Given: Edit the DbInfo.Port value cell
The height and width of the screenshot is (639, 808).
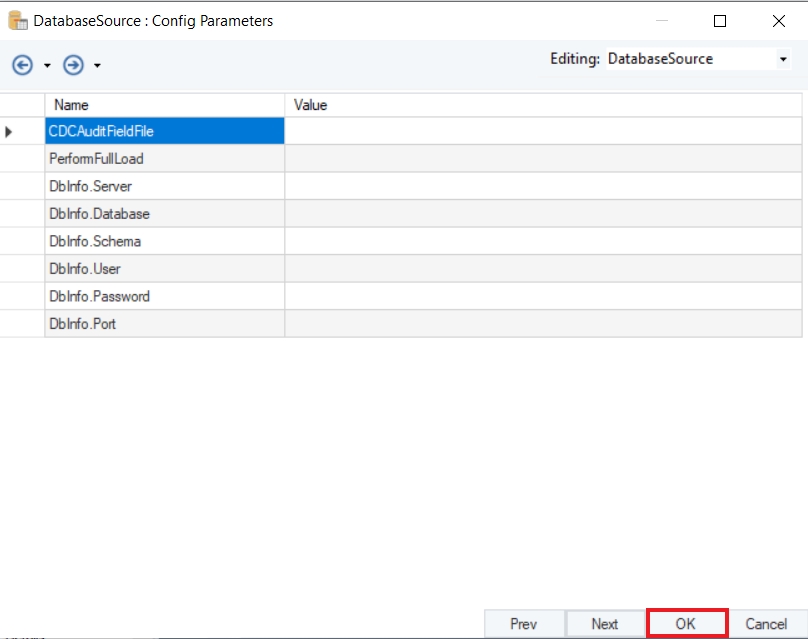Looking at the screenshot, I should point(542,324).
